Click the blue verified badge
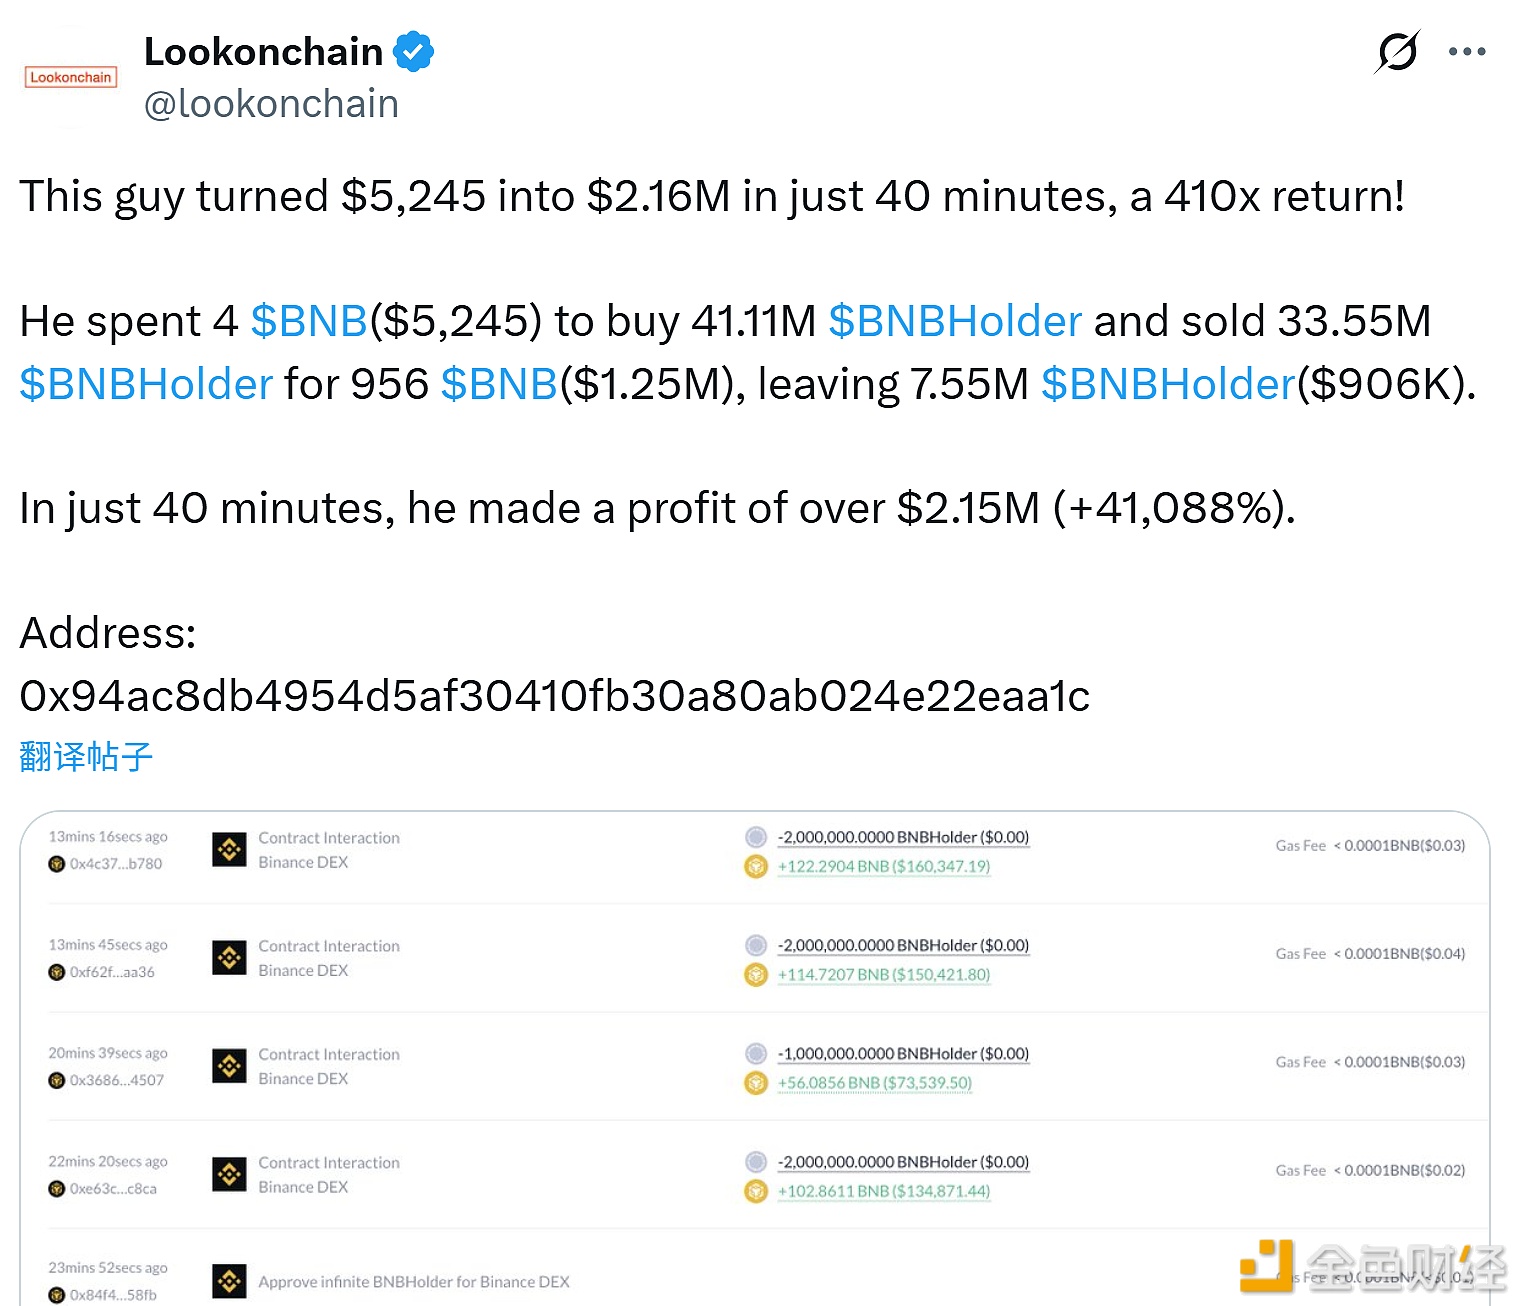Viewport: 1520px width, 1306px height. pos(413,51)
